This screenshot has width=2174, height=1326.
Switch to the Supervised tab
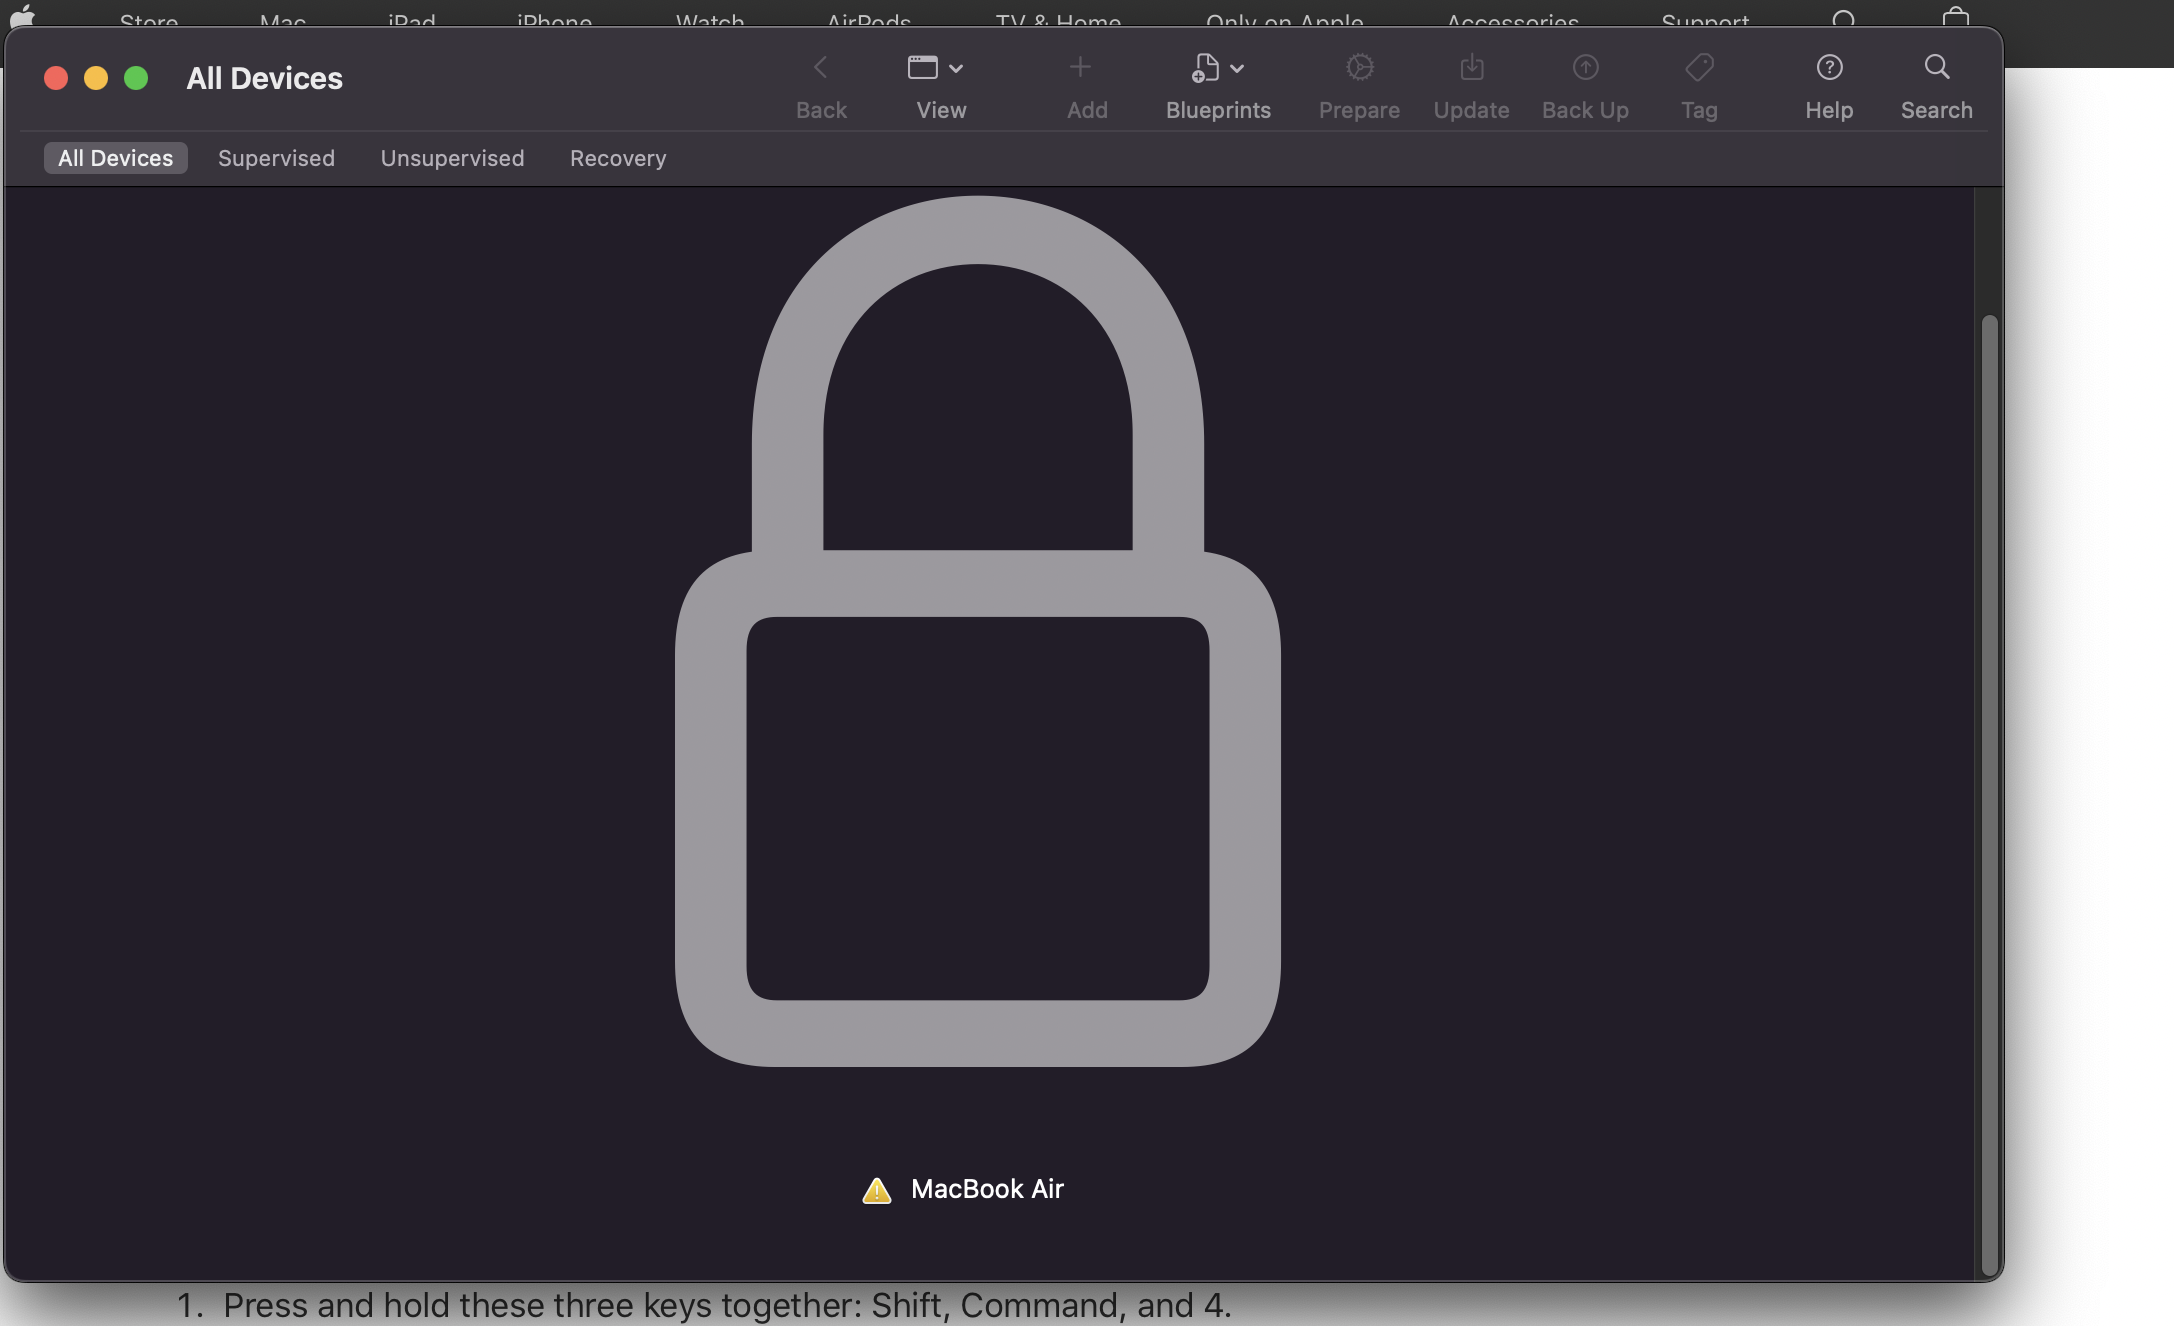click(x=276, y=158)
